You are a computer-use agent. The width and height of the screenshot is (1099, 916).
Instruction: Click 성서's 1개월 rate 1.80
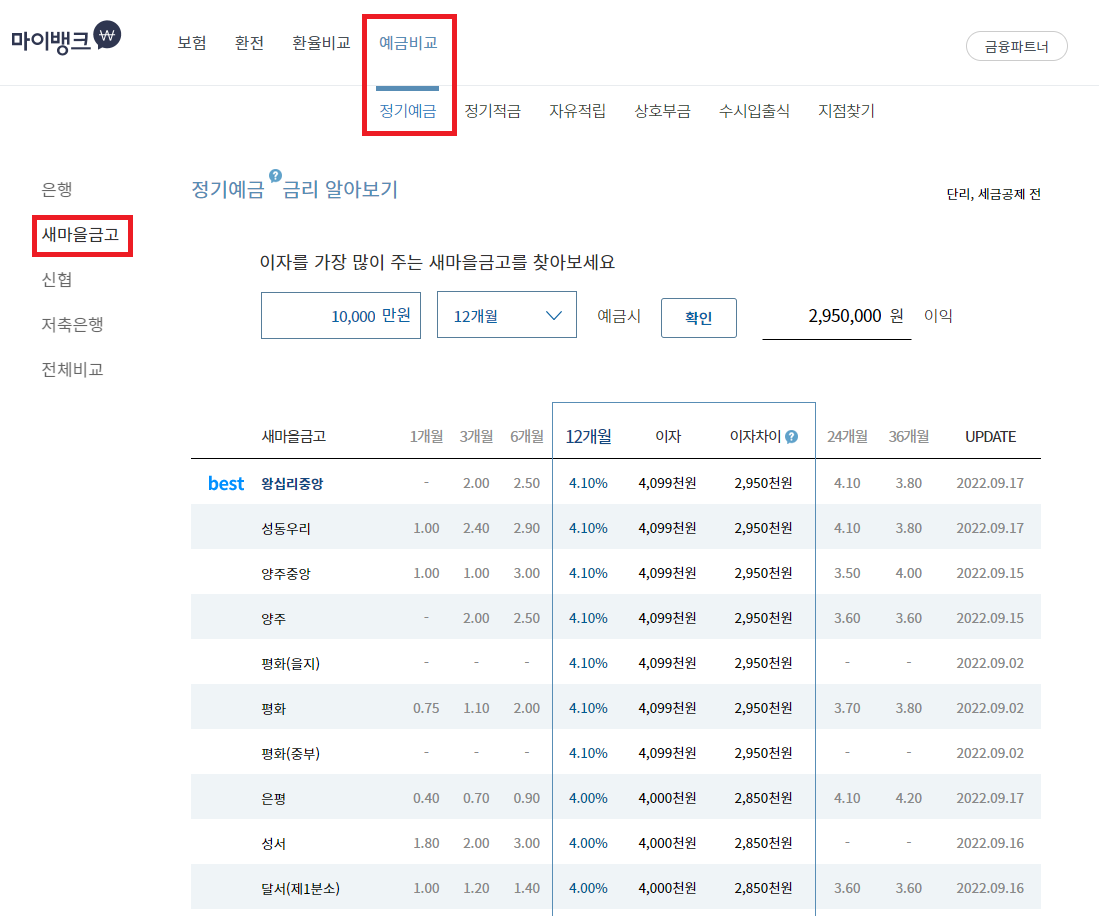[x=426, y=843]
